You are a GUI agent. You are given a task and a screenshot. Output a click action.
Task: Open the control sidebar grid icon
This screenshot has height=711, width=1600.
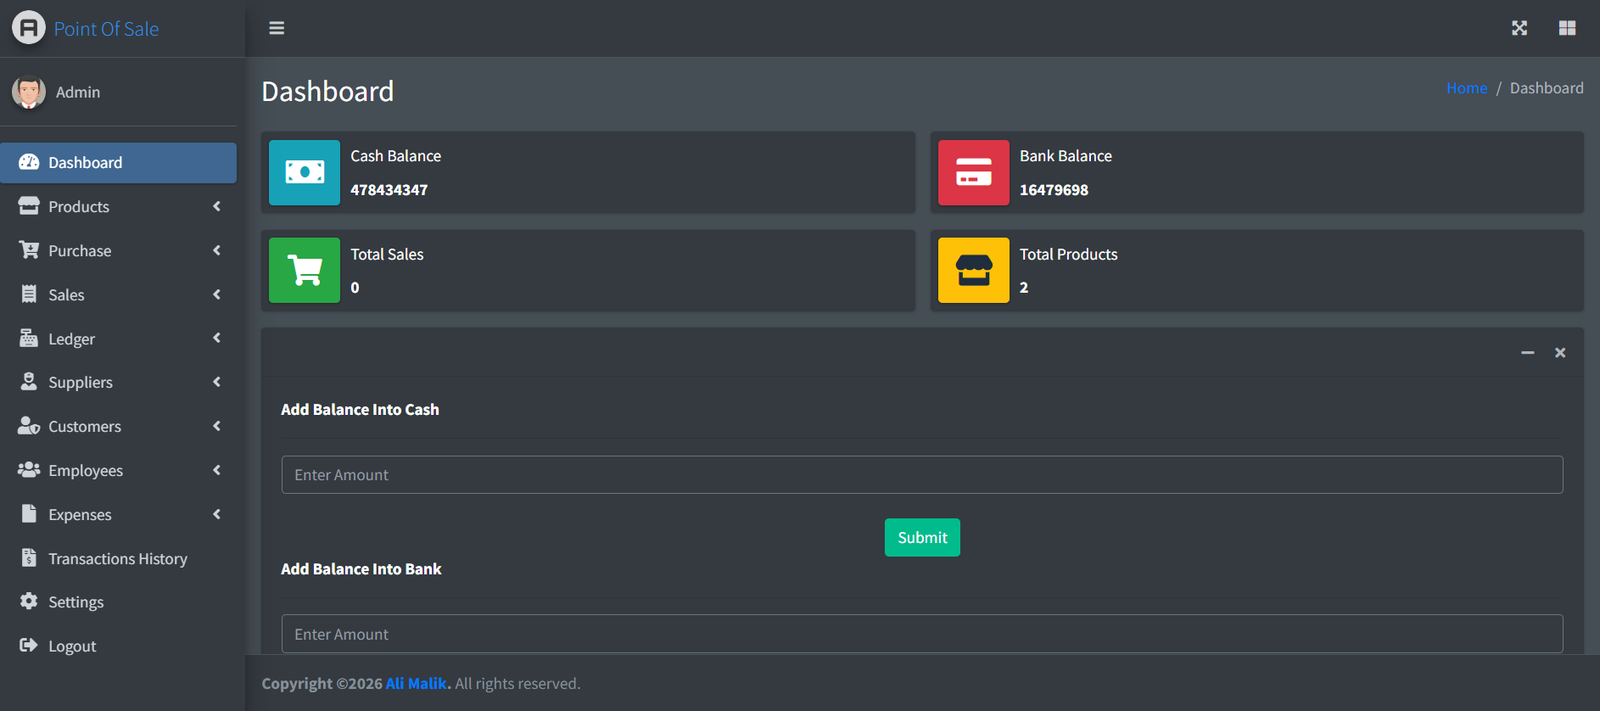[x=1567, y=28]
